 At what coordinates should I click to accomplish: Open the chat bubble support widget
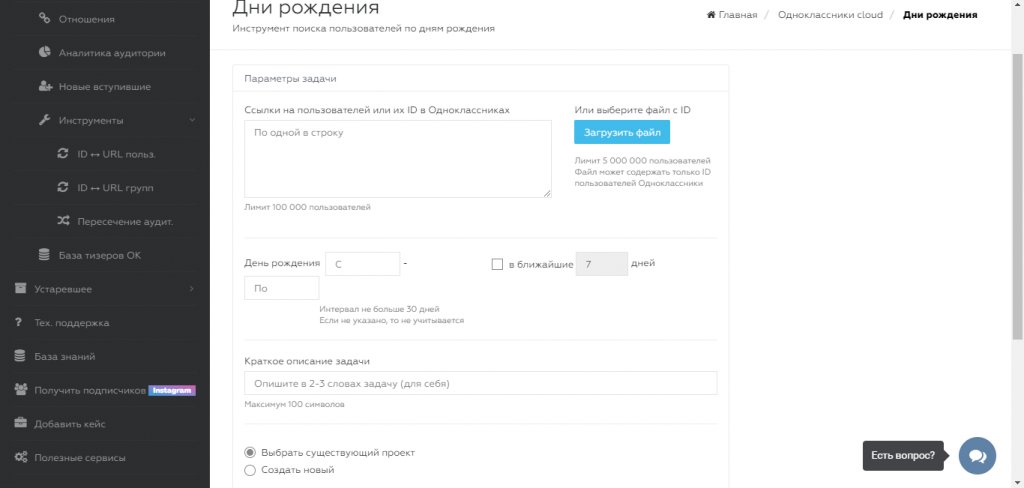point(977,455)
